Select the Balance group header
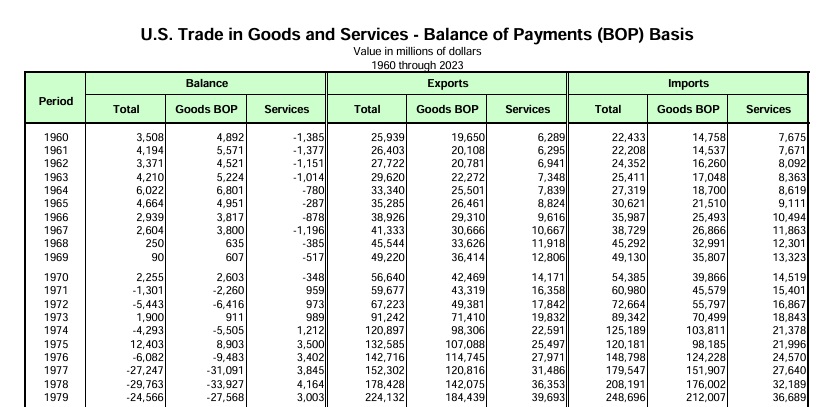 point(206,84)
